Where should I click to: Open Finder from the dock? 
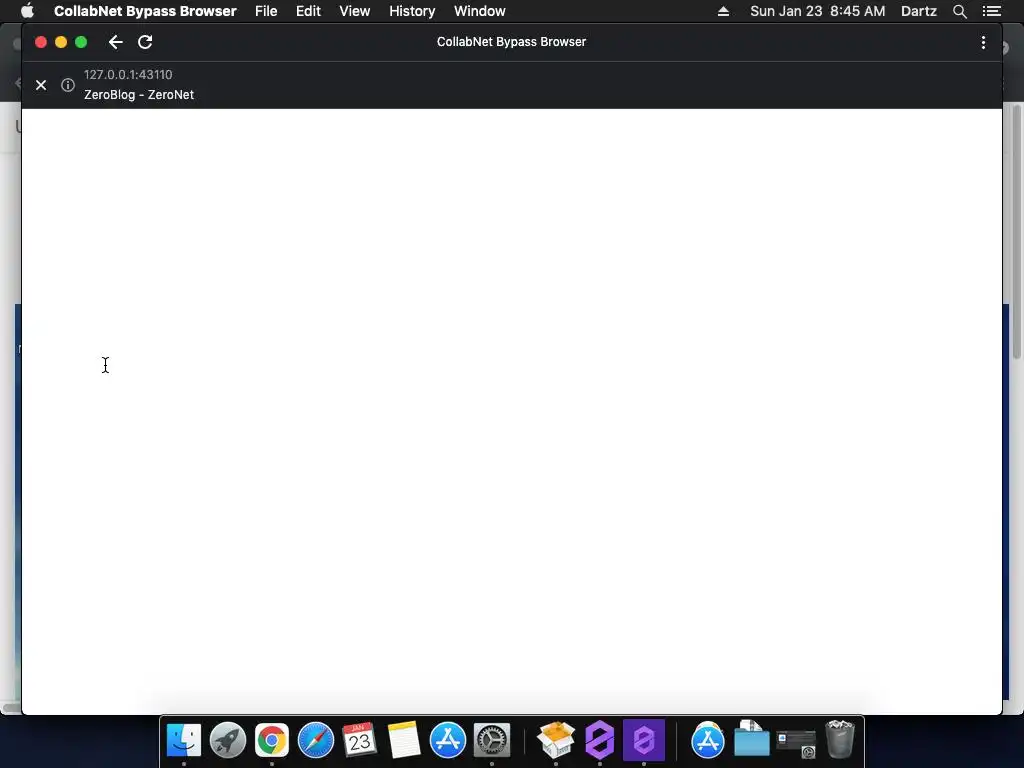(184, 740)
